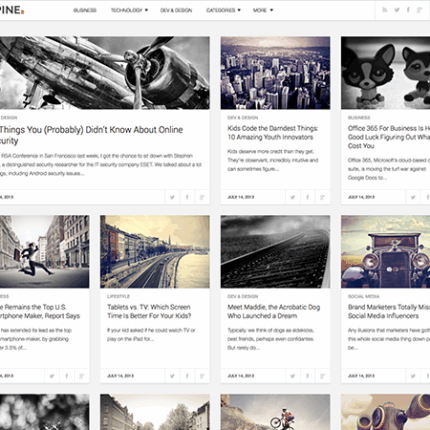The image size is (430, 430).
Task: Open the mountain biker thumbnail
Action: 275,412
